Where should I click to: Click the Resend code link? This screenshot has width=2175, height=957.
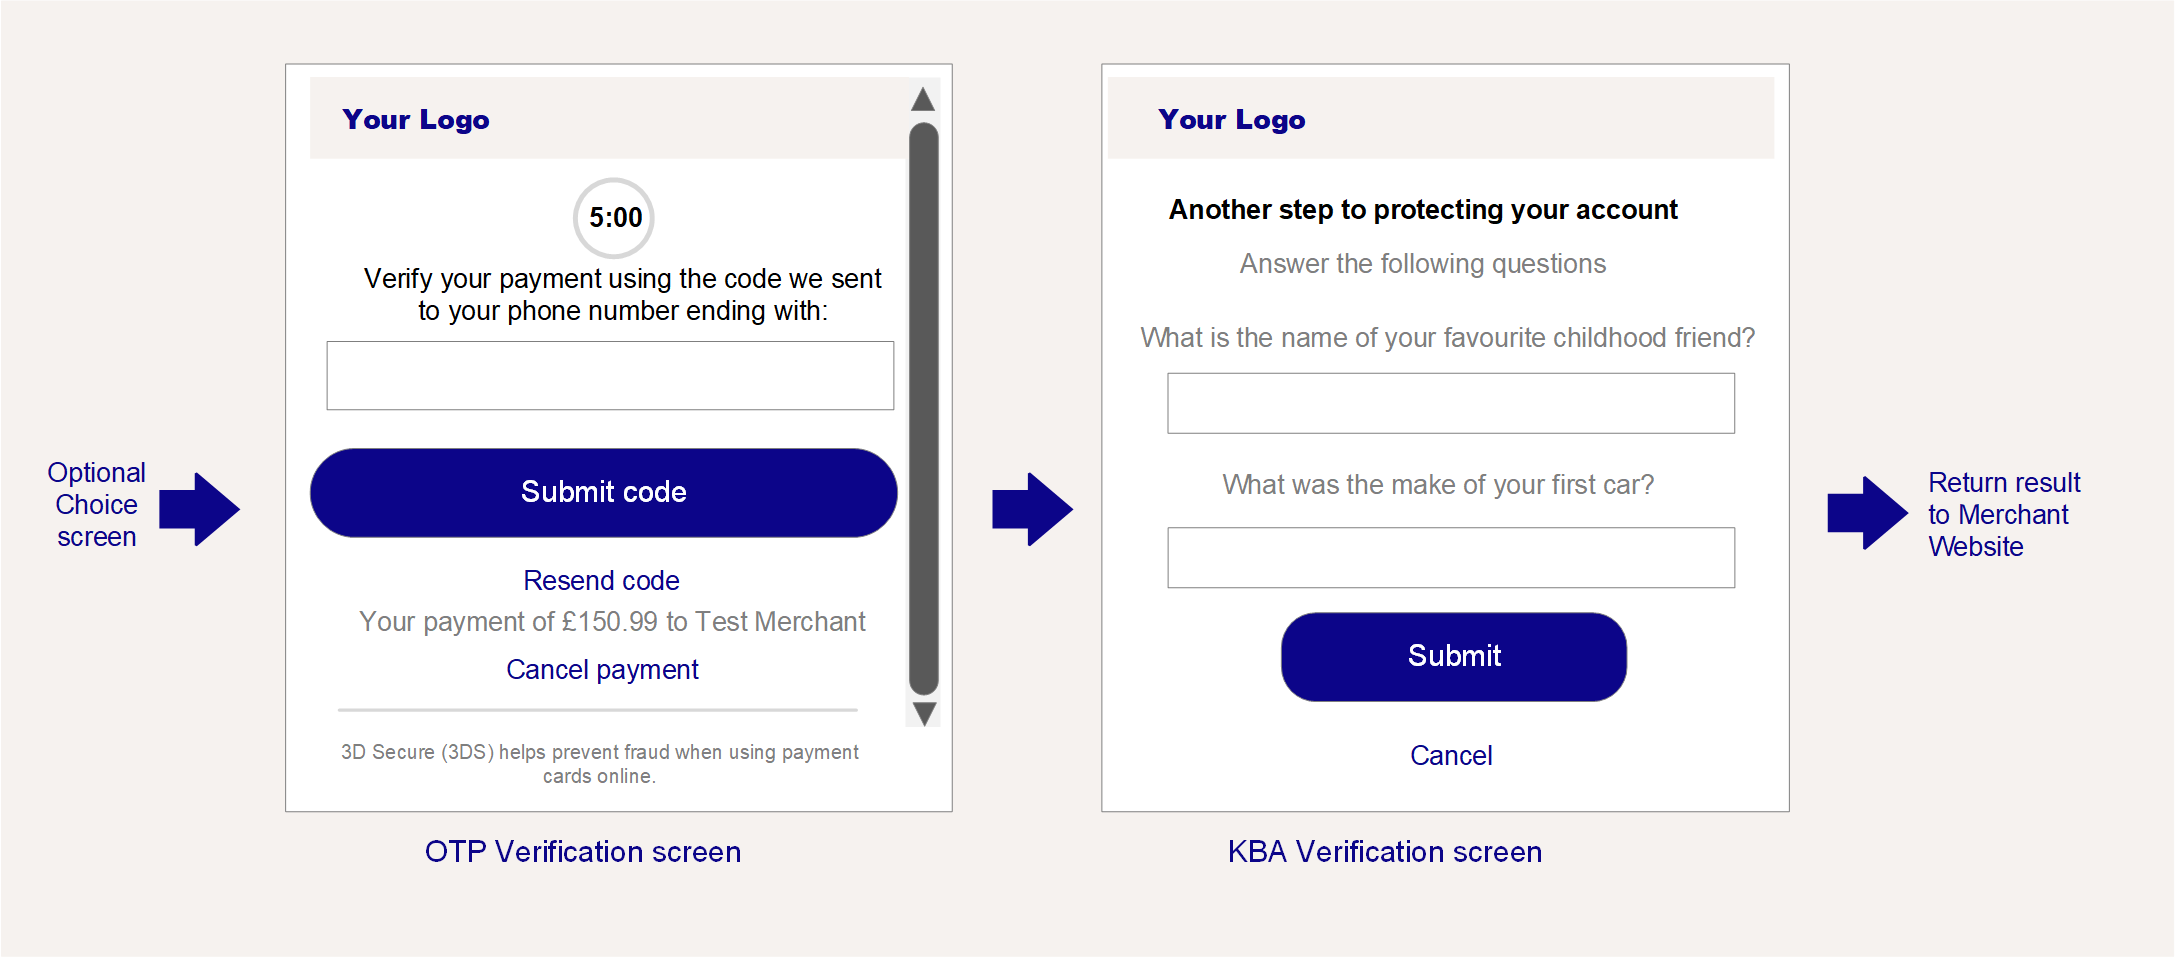point(601,581)
